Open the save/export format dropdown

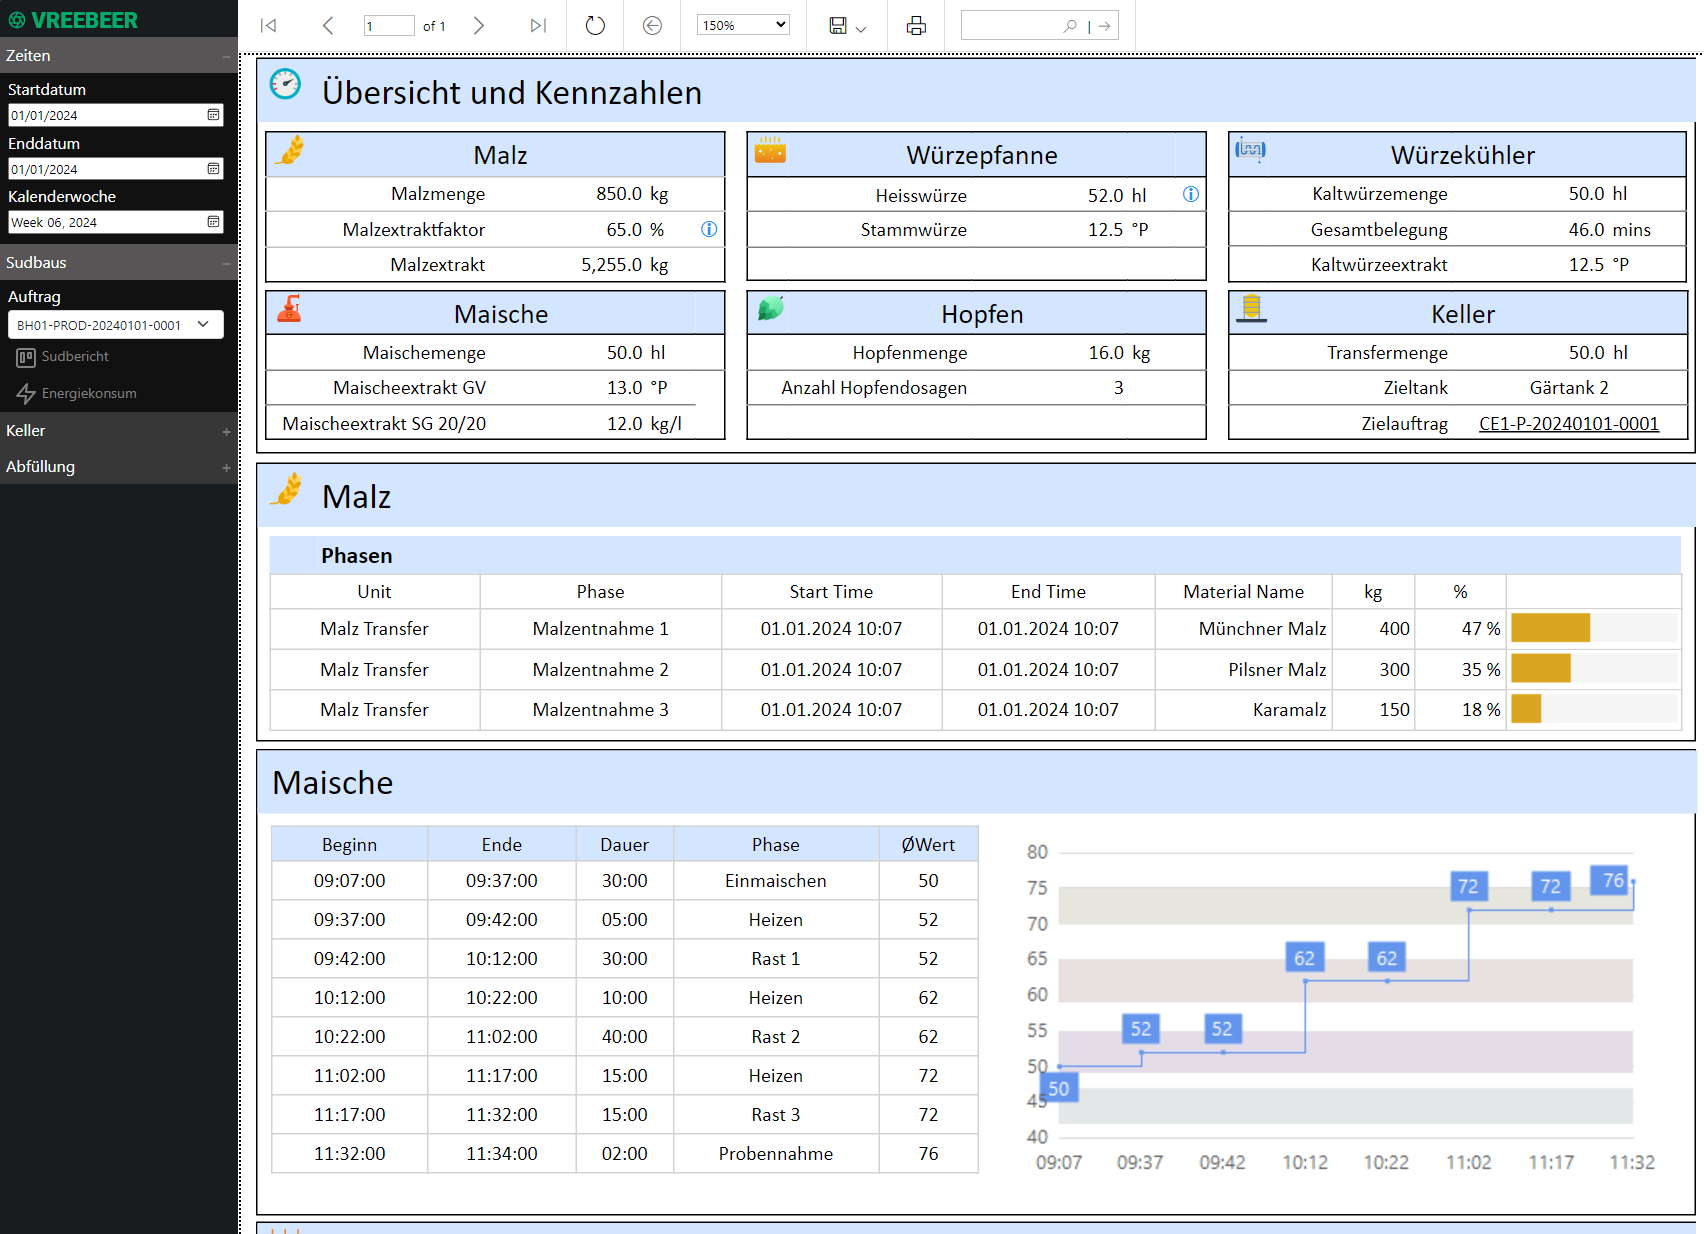tap(848, 26)
